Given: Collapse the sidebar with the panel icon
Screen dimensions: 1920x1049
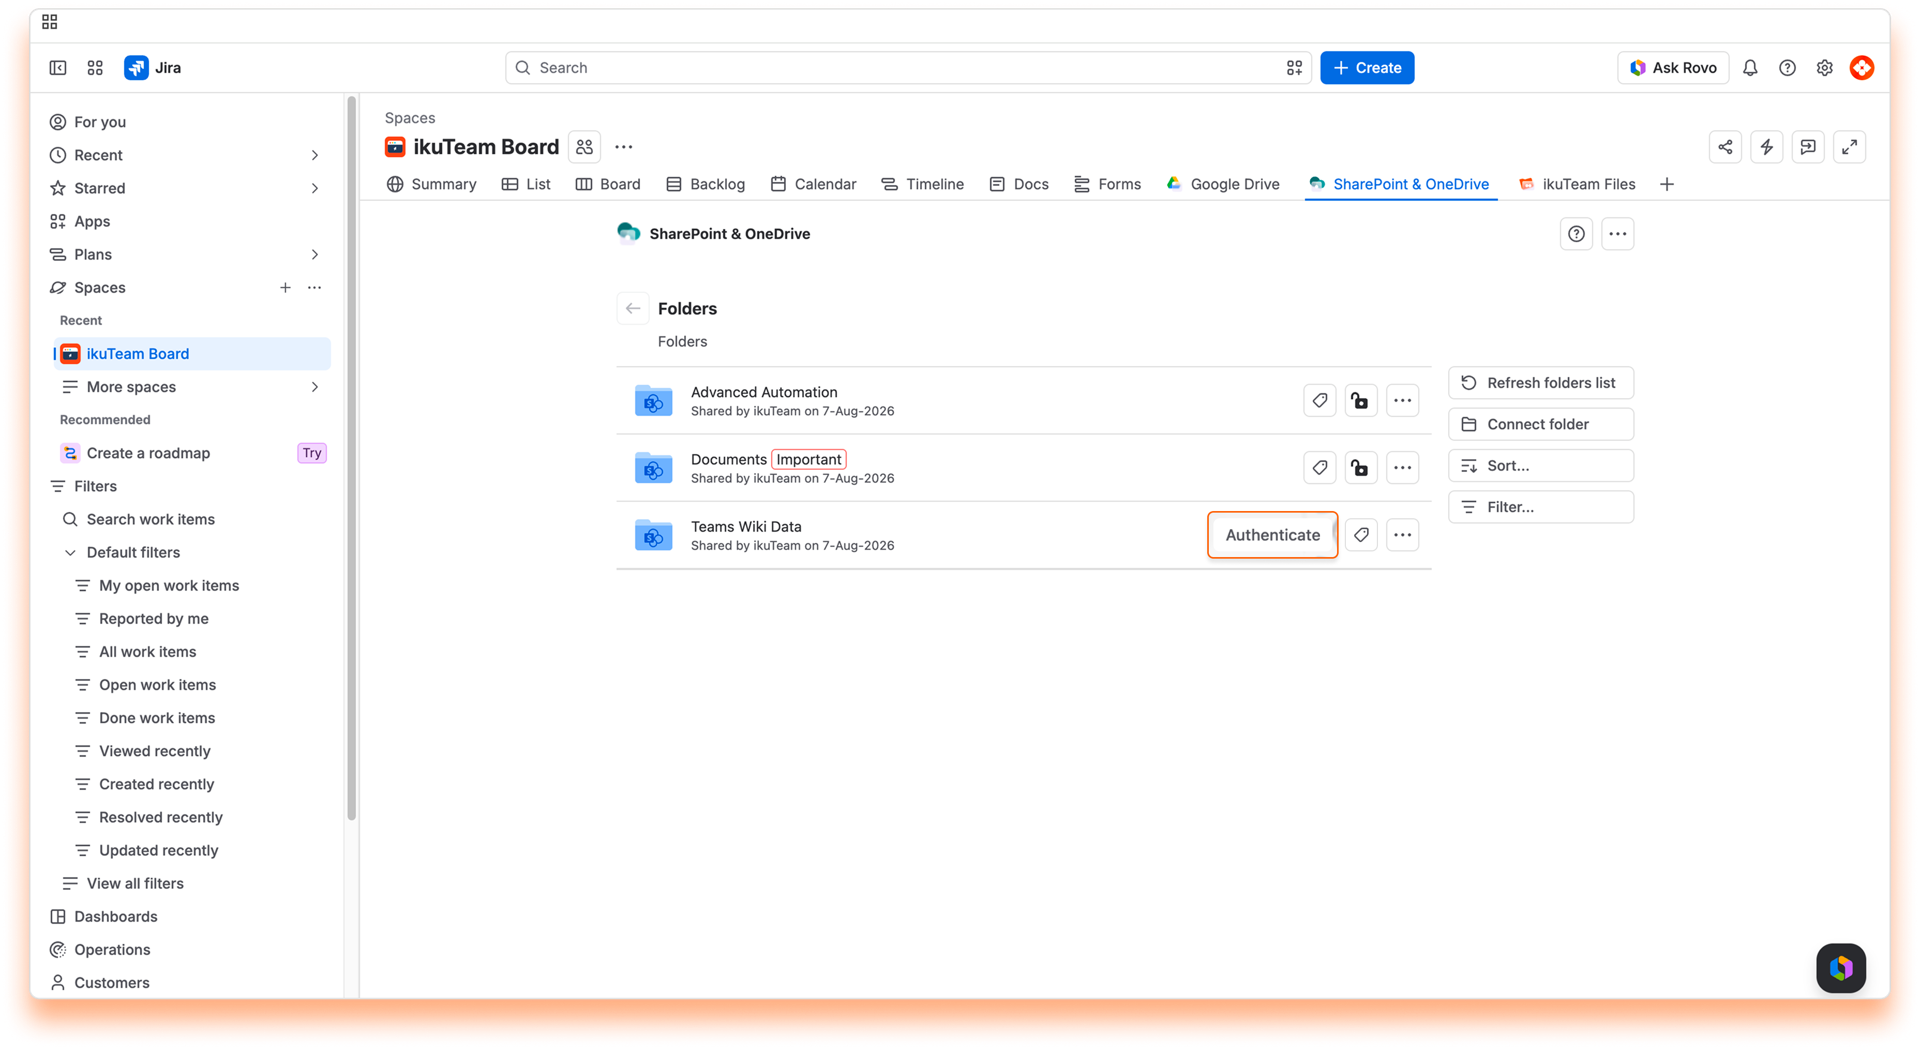Looking at the screenshot, I should tap(58, 68).
